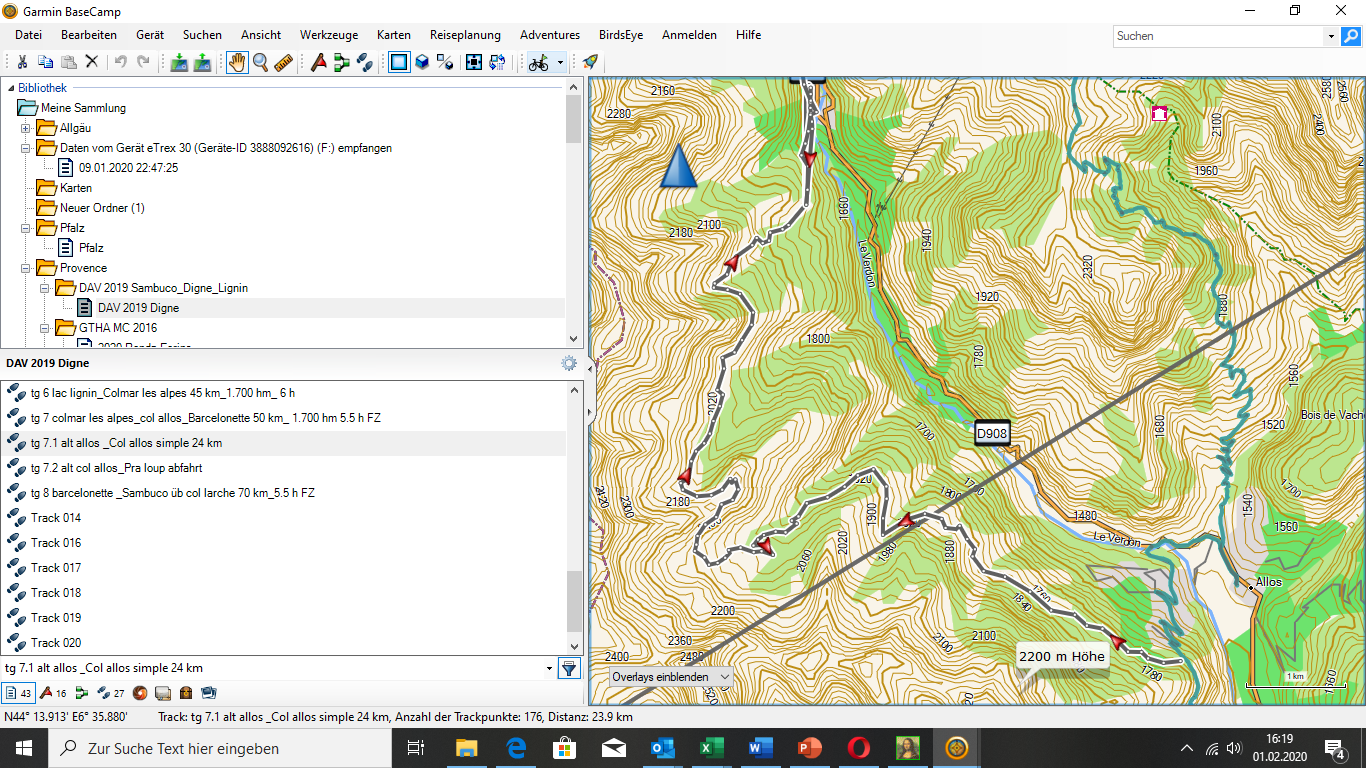Toggle the routes filter icon
Image resolution: width=1366 pixels, height=768 pixels.
point(82,692)
